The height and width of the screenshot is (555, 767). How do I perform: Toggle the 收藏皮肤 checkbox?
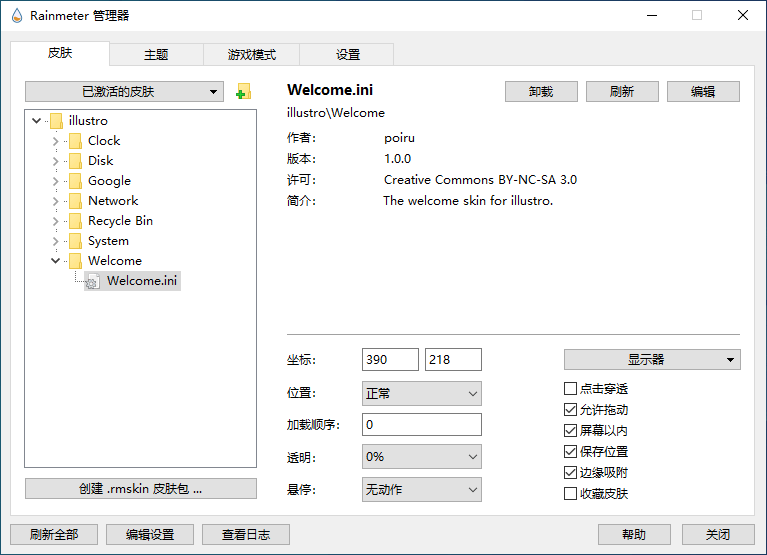570,494
